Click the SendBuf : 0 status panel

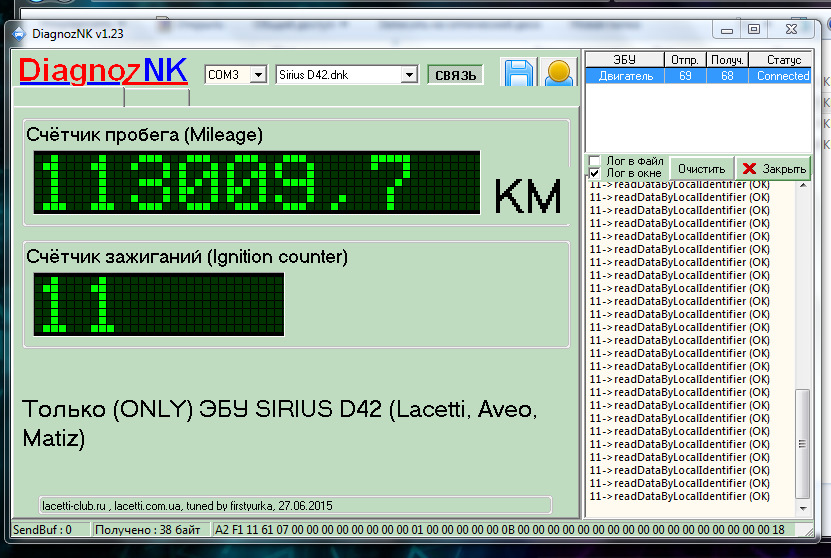tap(51, 529)
